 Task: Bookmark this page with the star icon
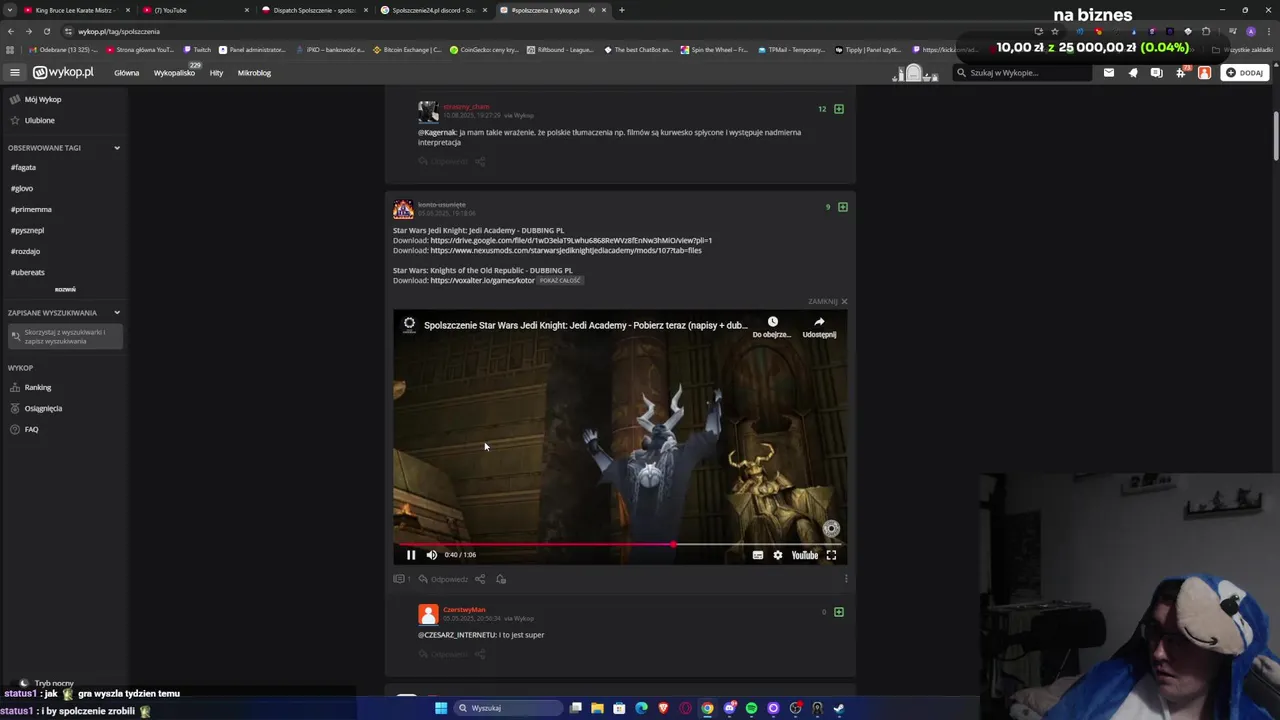[x=1054, y=31]
